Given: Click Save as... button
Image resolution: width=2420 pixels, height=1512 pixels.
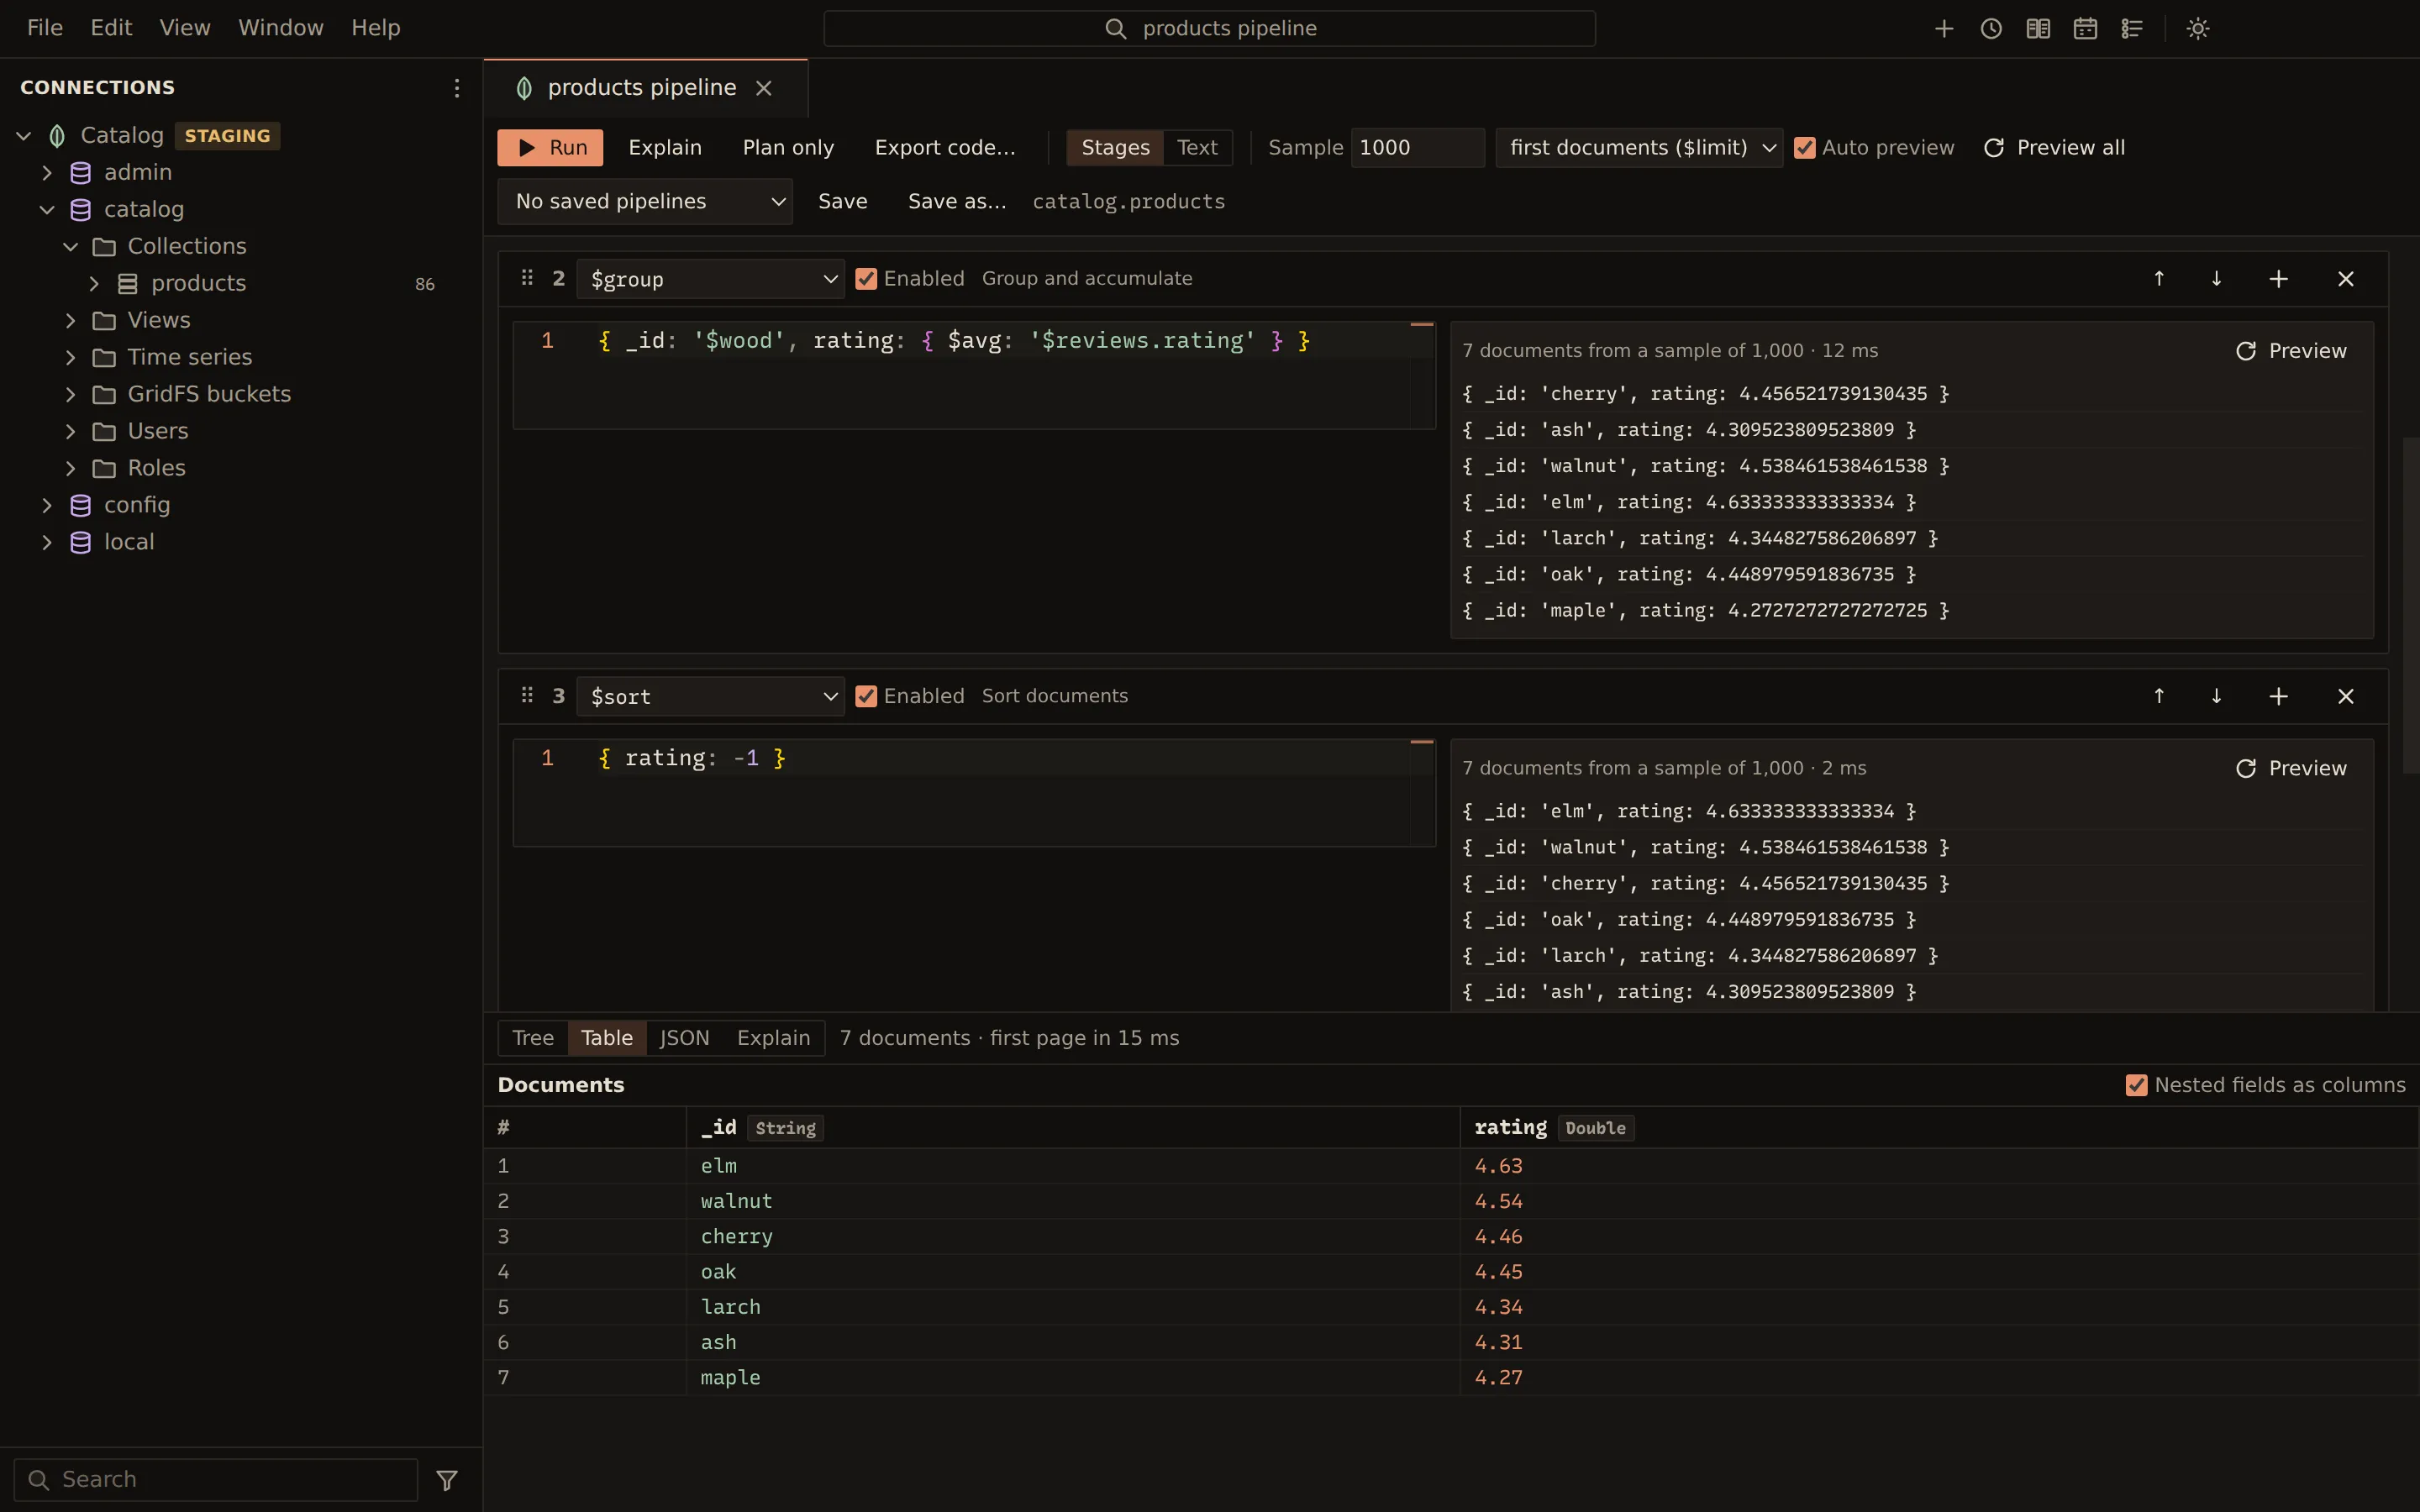Looking at the screenshot, I should tap(957, 202).
